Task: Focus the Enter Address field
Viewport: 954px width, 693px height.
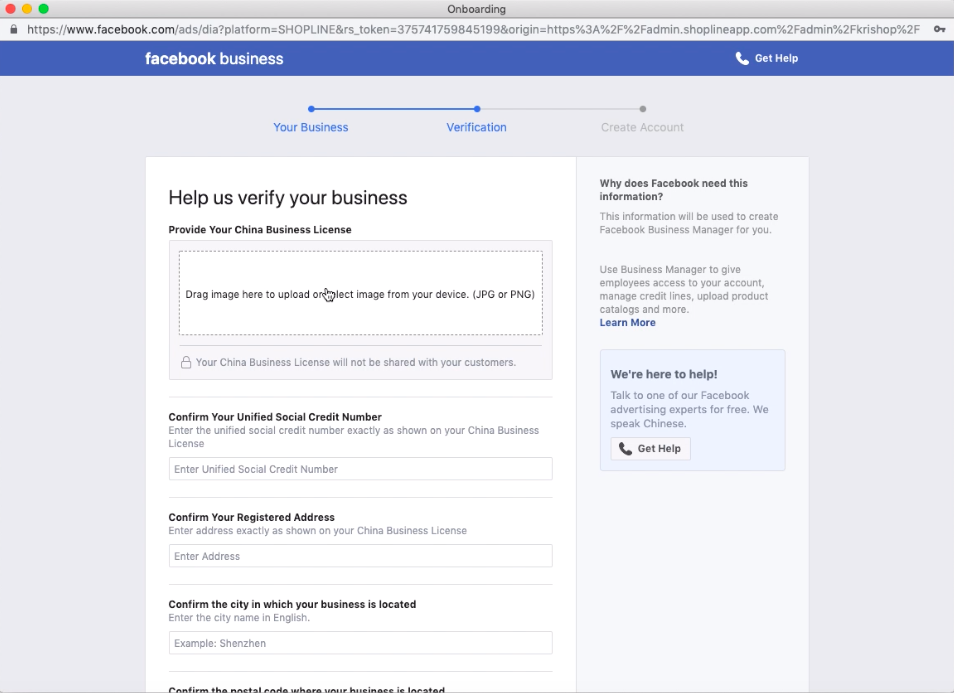Action: coord(361,556)
